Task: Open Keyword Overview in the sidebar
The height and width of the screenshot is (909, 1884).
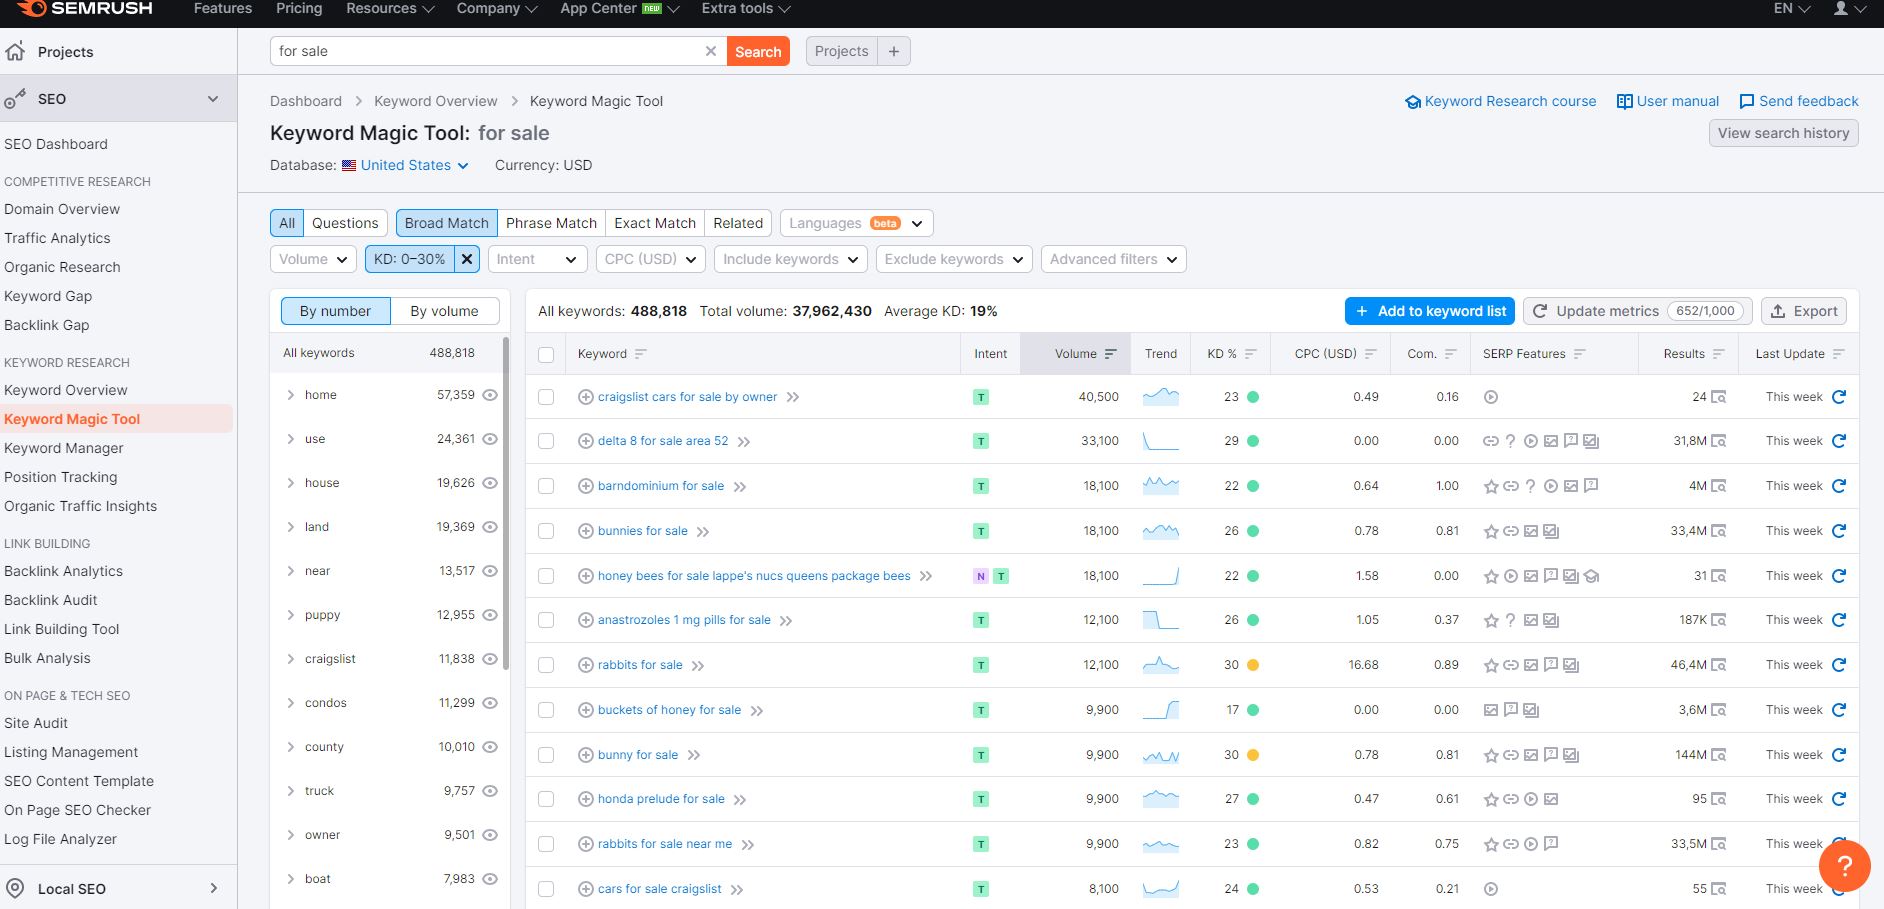Action: tap(66, 390)
